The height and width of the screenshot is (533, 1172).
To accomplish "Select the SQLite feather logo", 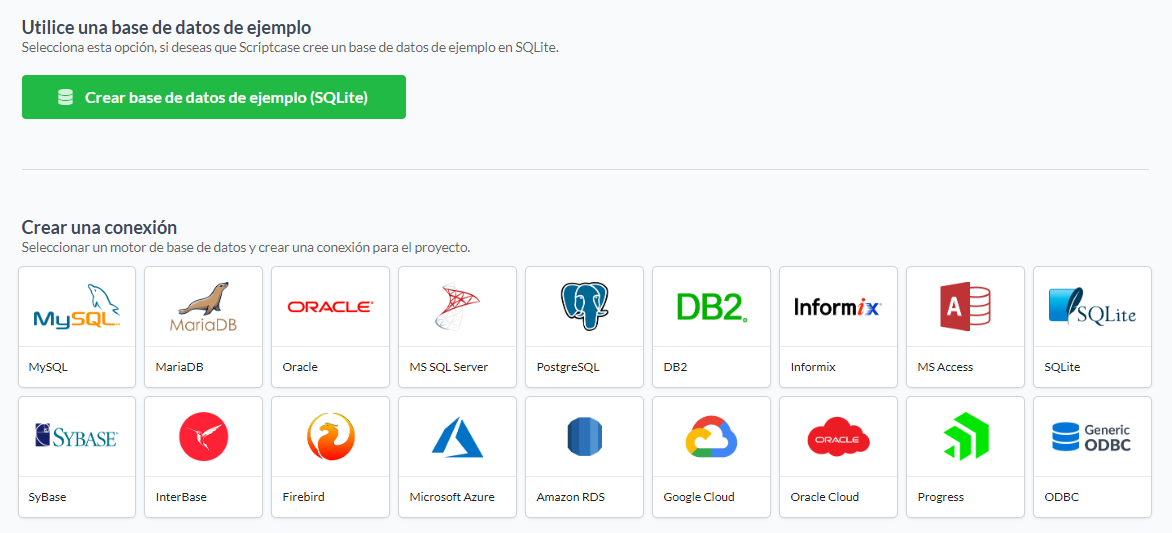I will (x=1092, y=306).
